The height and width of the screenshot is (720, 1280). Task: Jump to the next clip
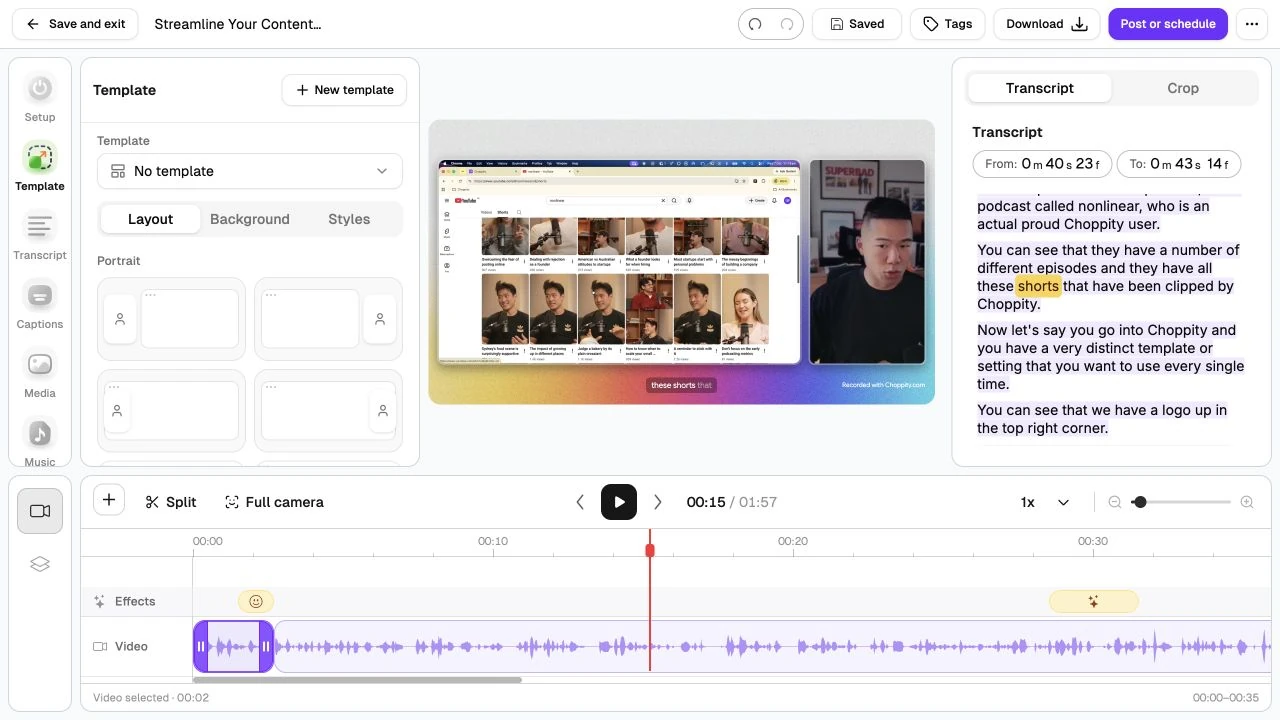click(658, 502)
